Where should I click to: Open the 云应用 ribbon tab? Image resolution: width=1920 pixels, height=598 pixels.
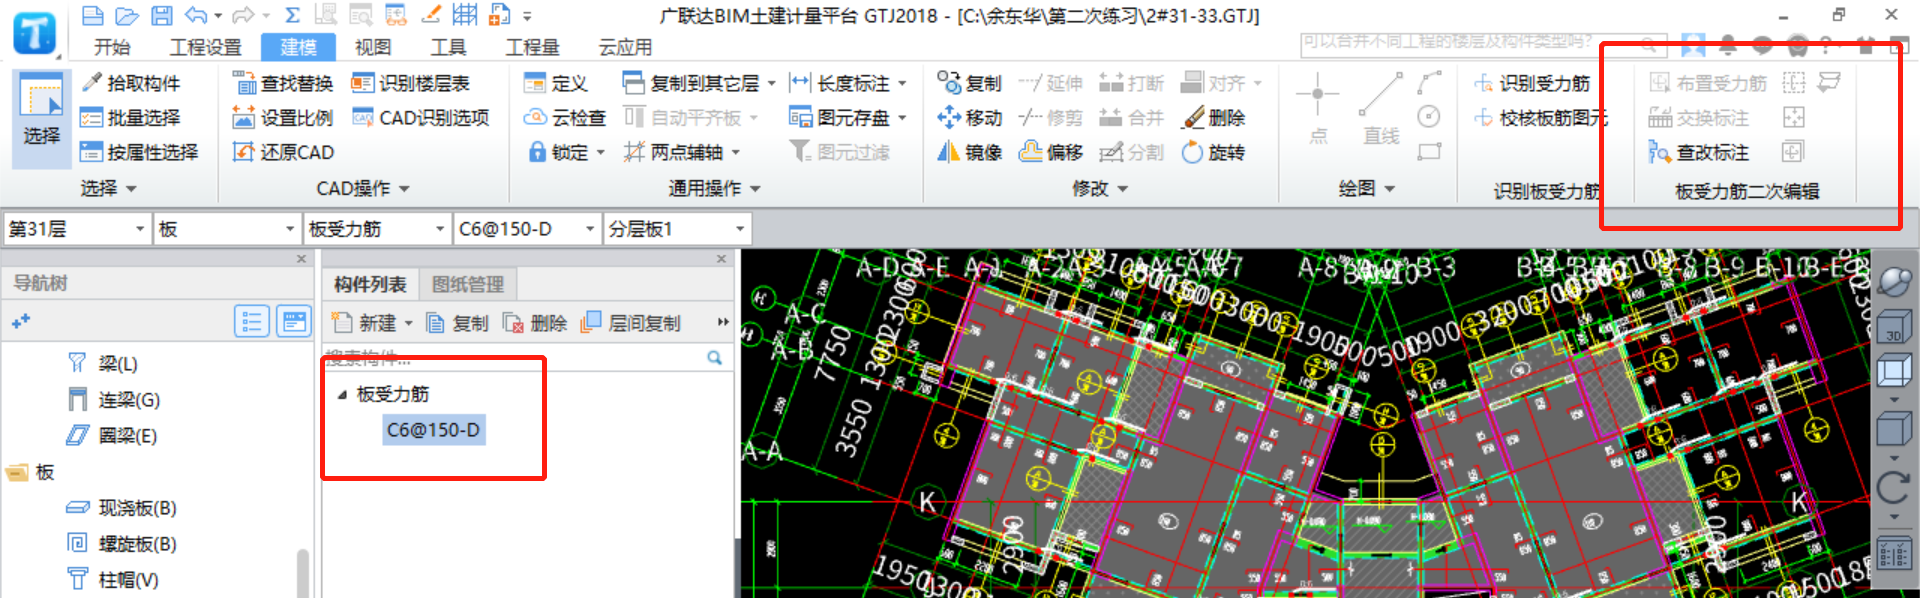625,47
